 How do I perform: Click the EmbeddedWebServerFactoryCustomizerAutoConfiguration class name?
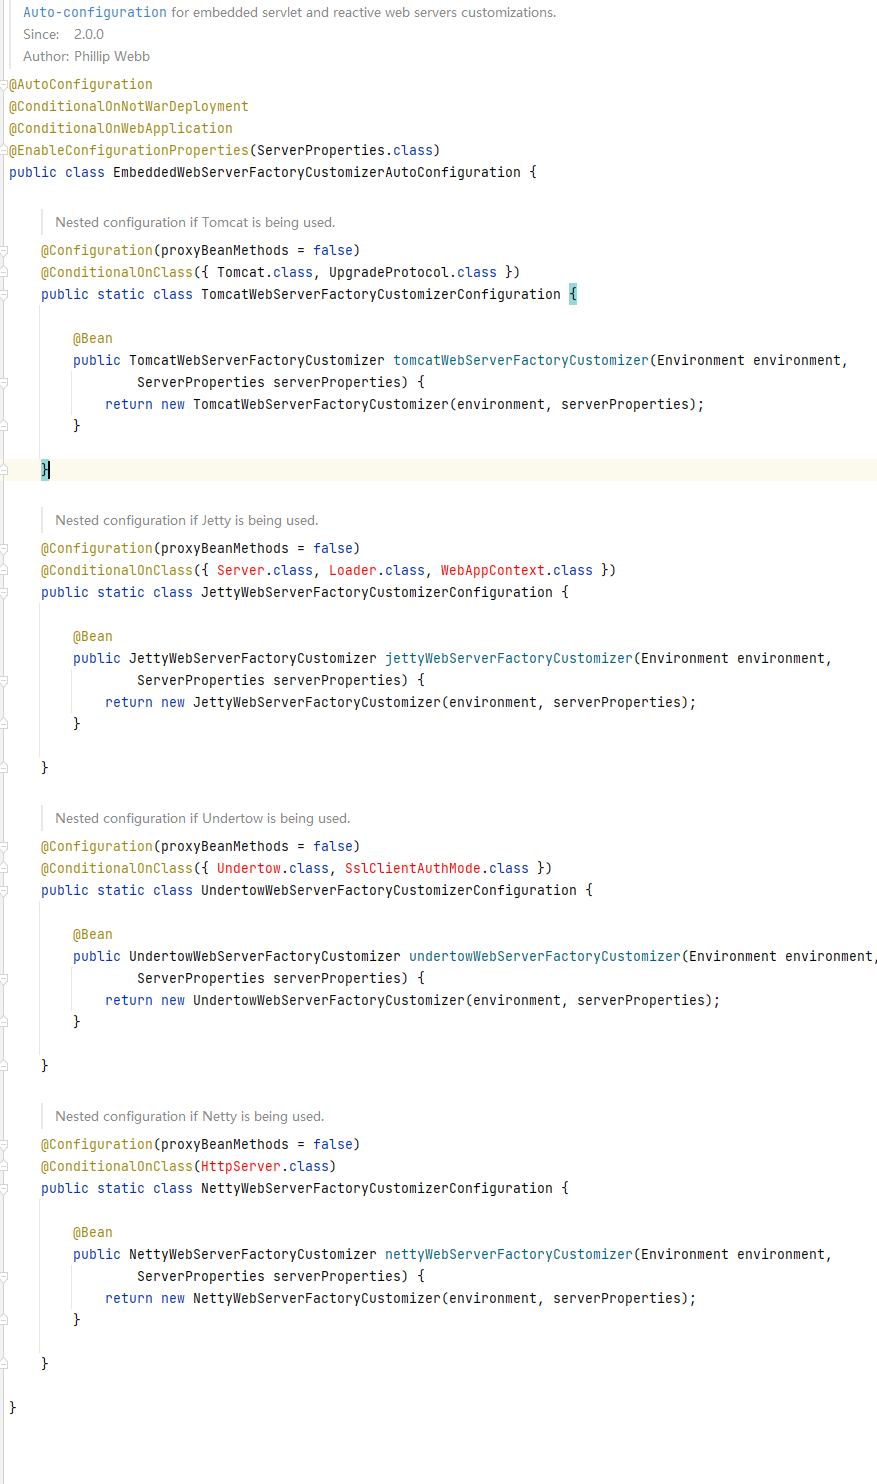point(317,173)
